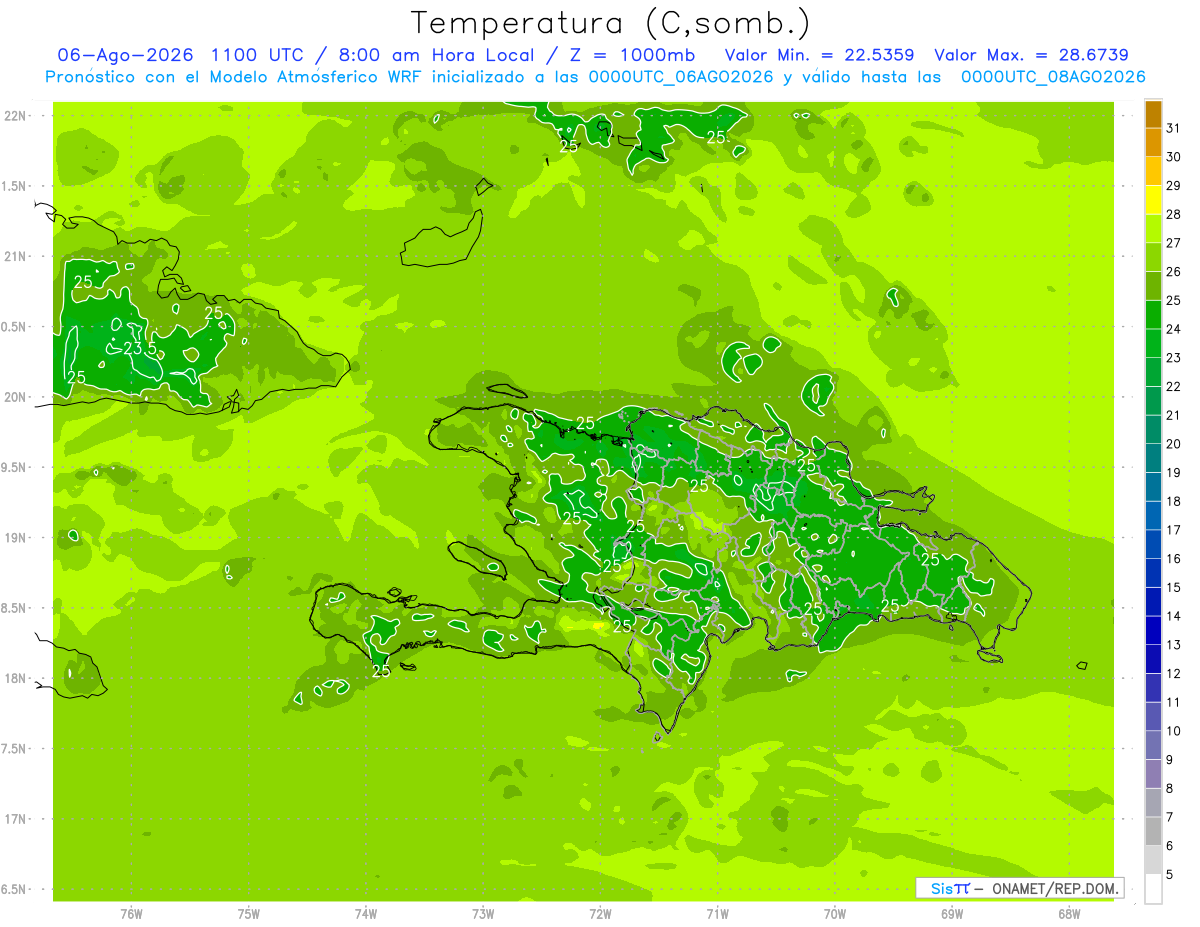Click the '73W' longitude axis label
Image resolution: width=1200 pixels, height=927 pixels.
483,914
